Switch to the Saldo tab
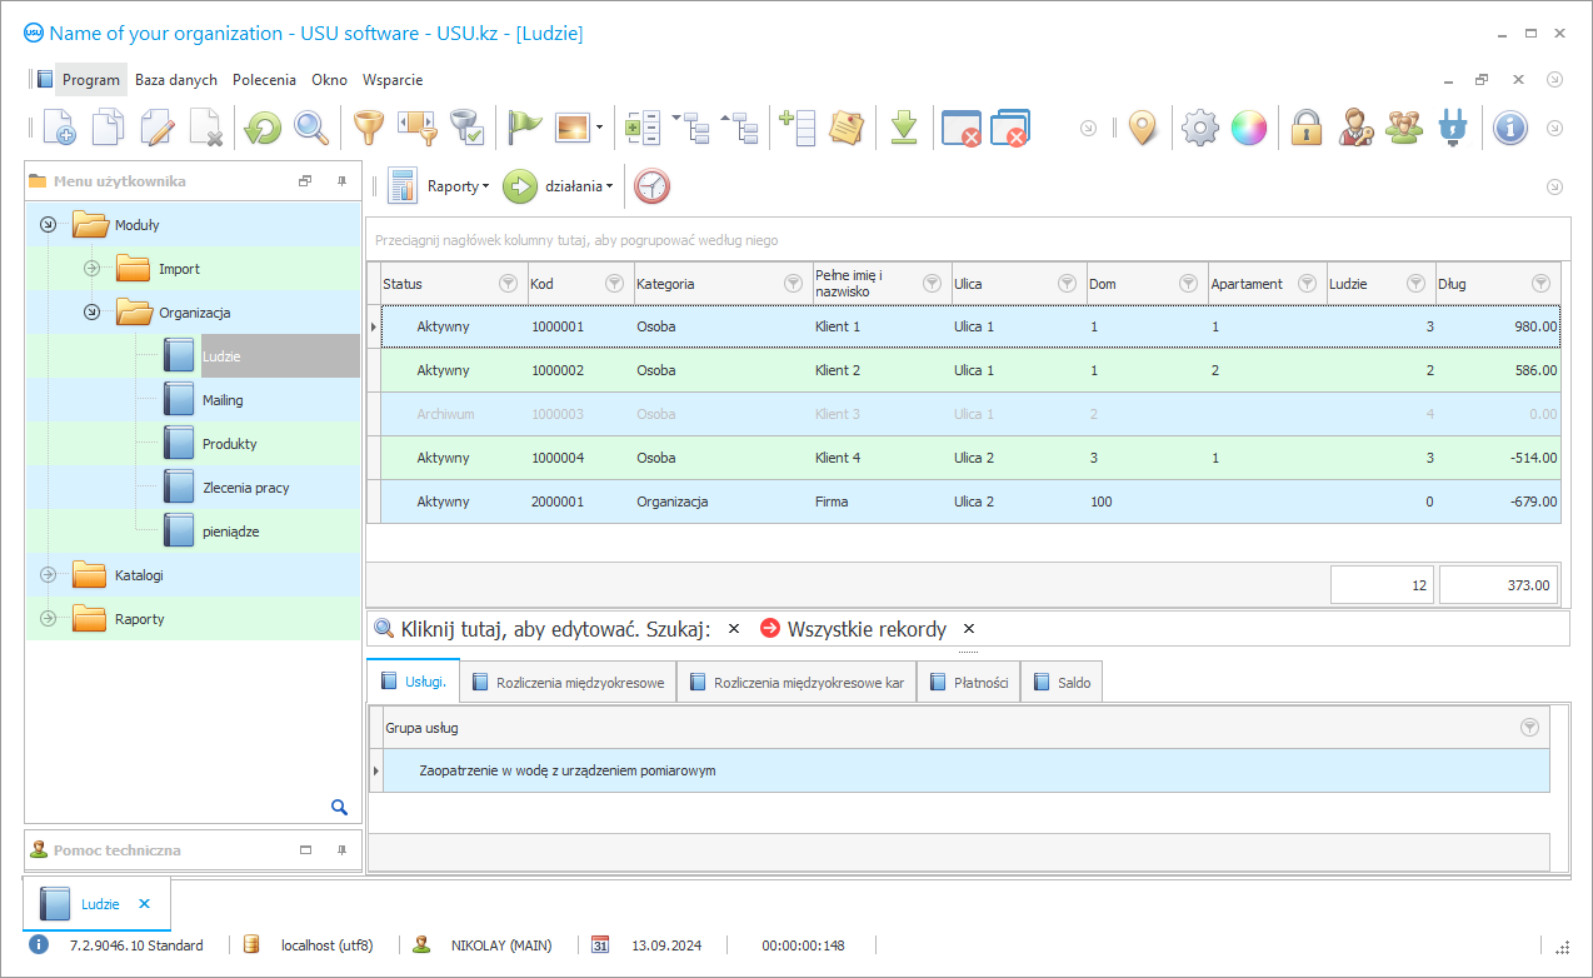This screenshot has height=978, width=1593. (1062, 682)
